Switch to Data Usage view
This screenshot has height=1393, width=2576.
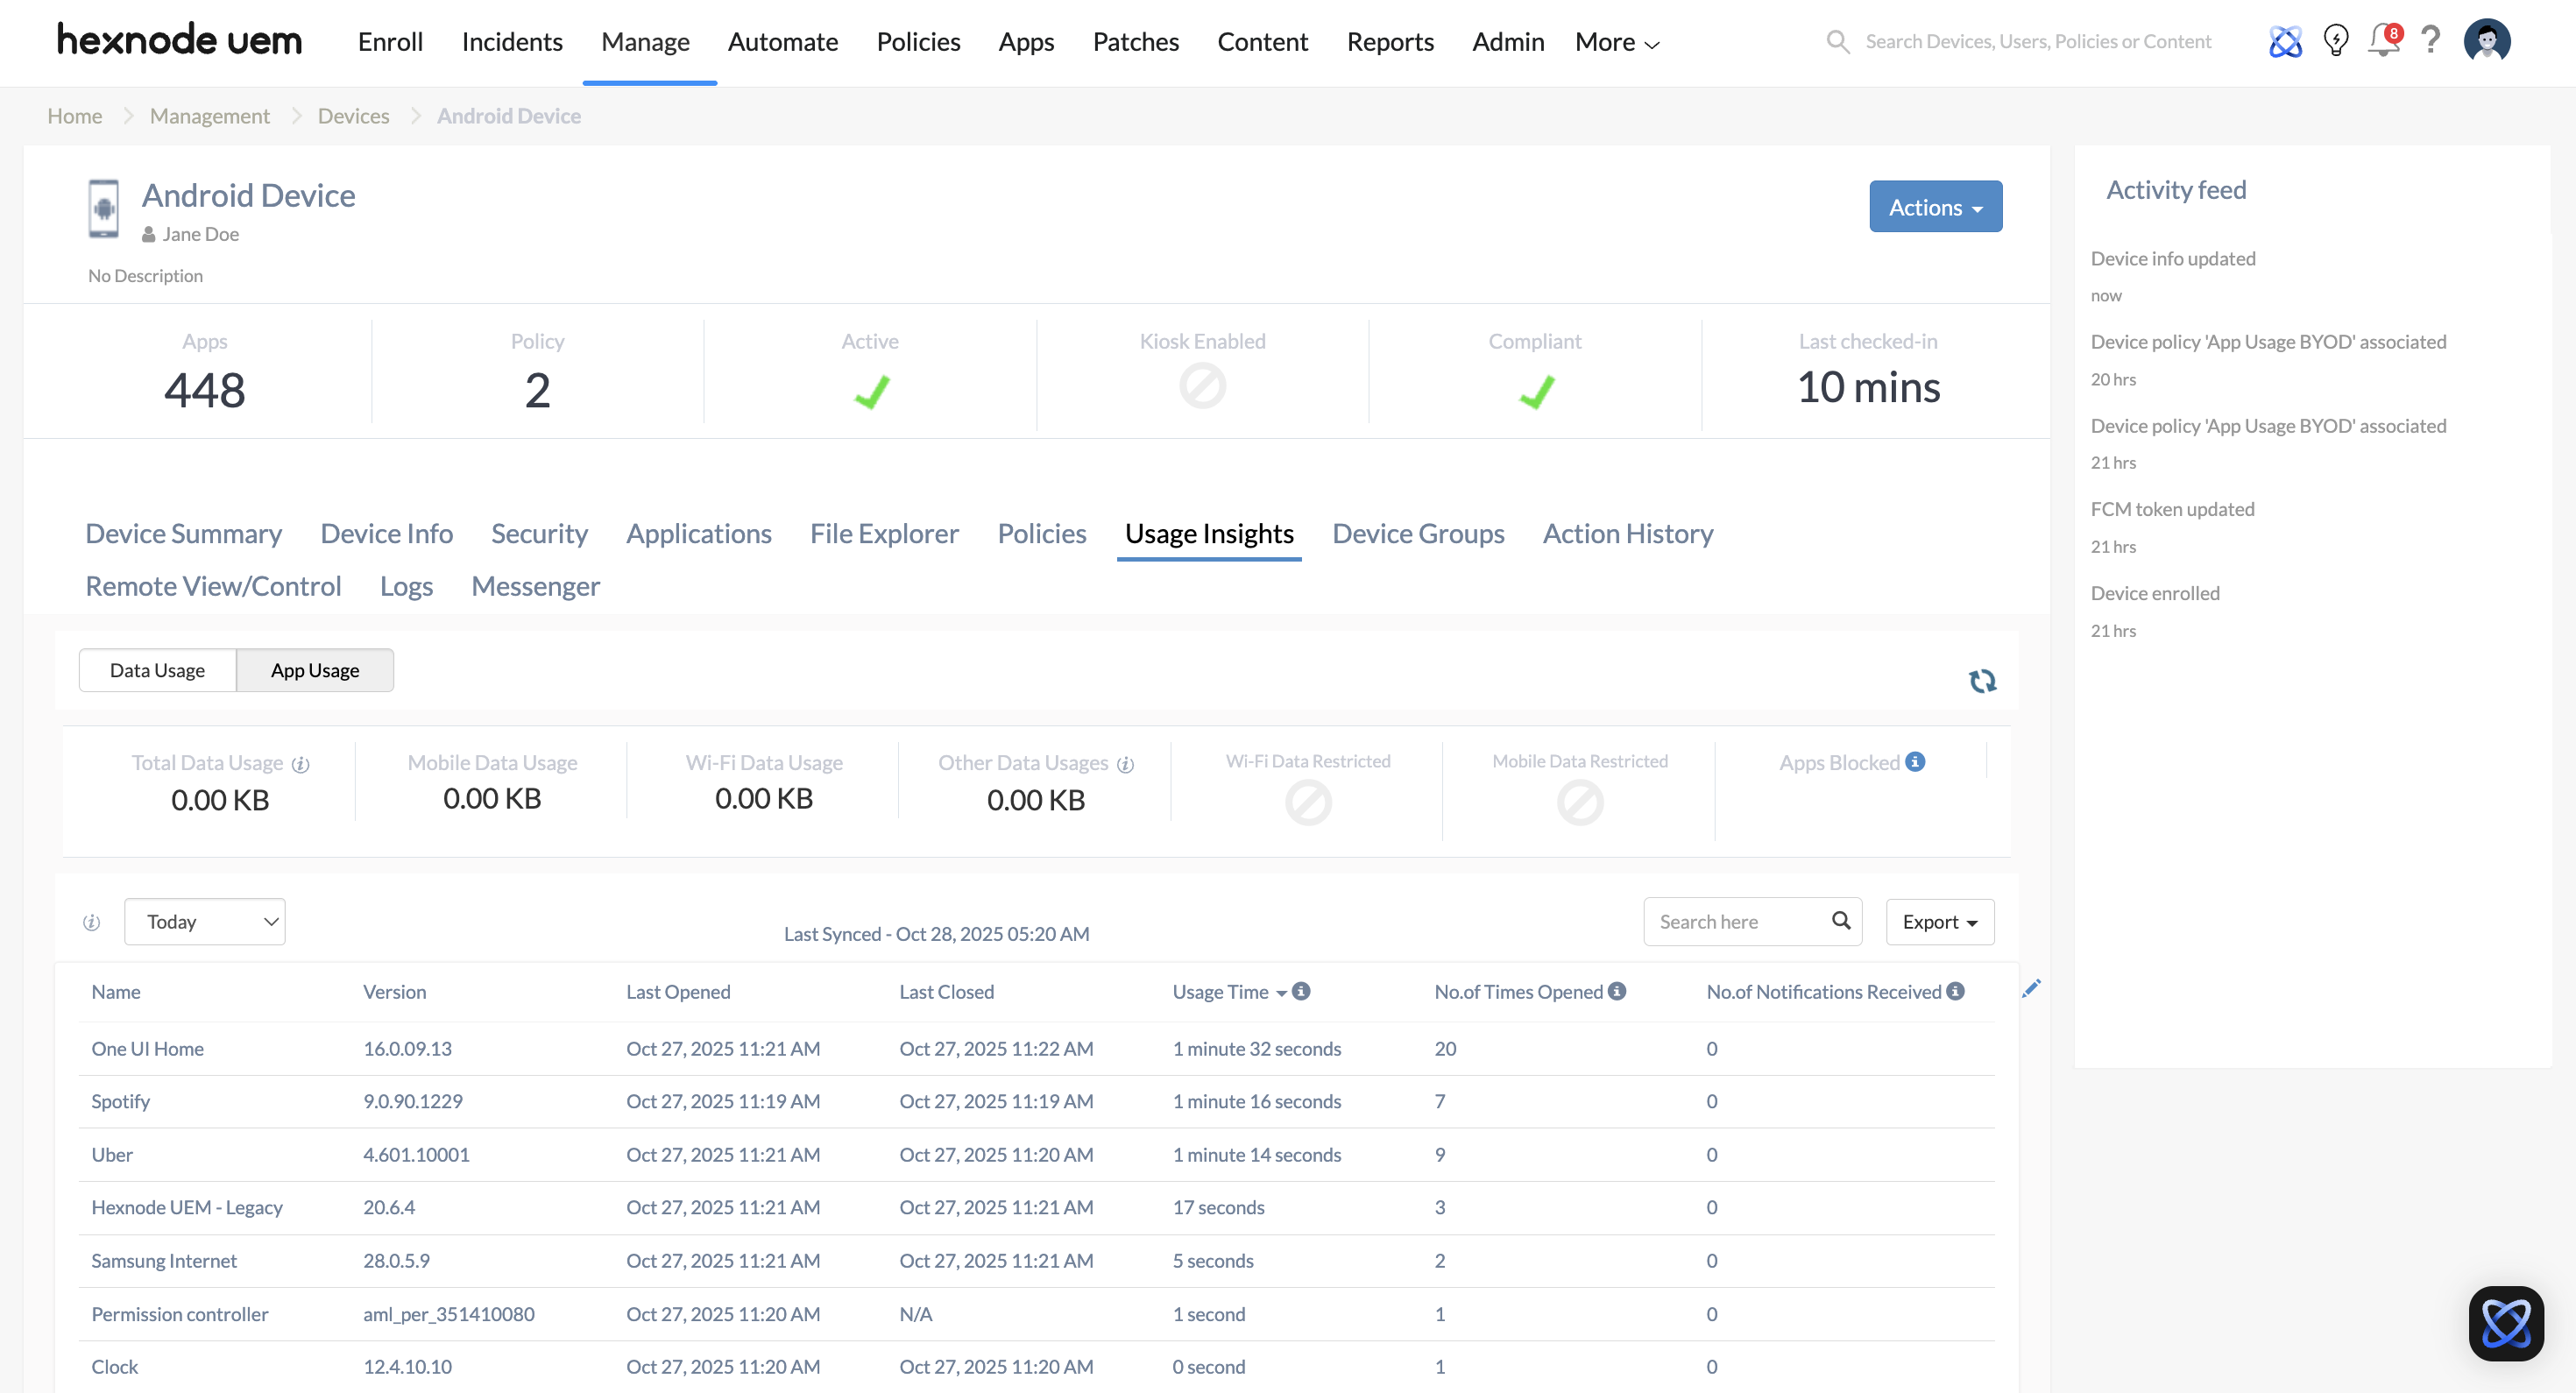pyautogui.click(x=157, y=670)
